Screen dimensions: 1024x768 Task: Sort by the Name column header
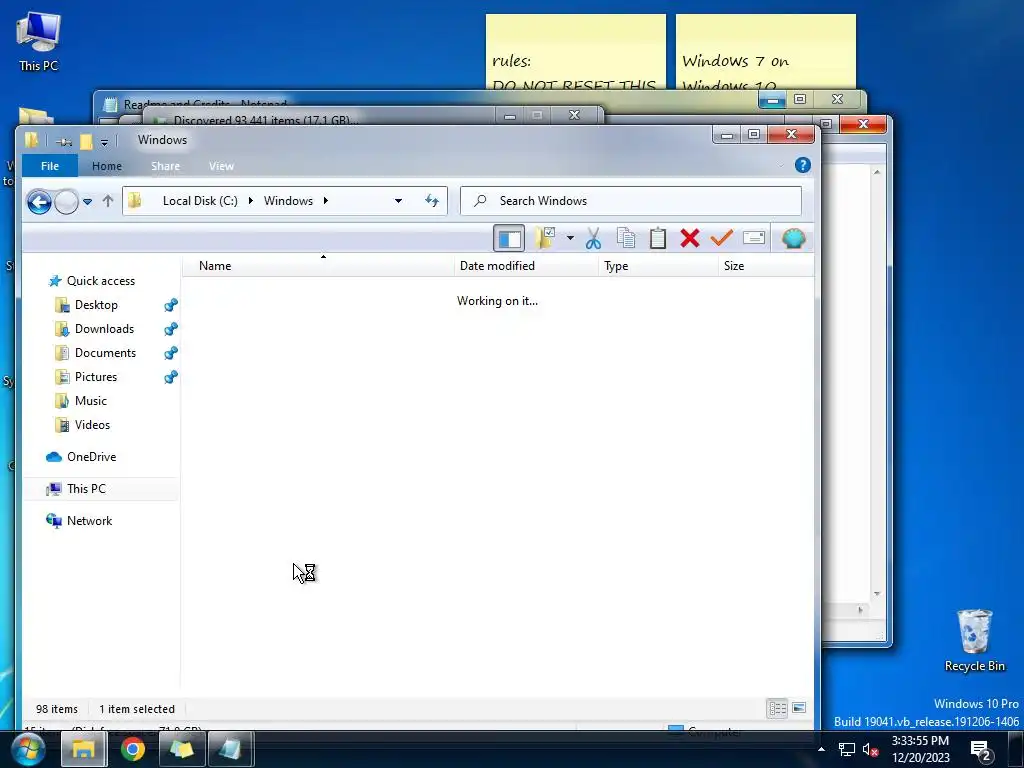pyautogui.click(x=317, y=266)
